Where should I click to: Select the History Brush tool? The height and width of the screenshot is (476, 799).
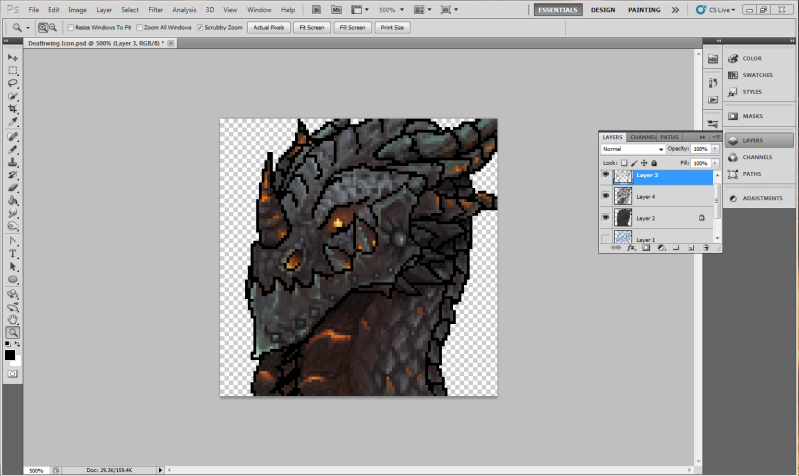pos(13,175)
